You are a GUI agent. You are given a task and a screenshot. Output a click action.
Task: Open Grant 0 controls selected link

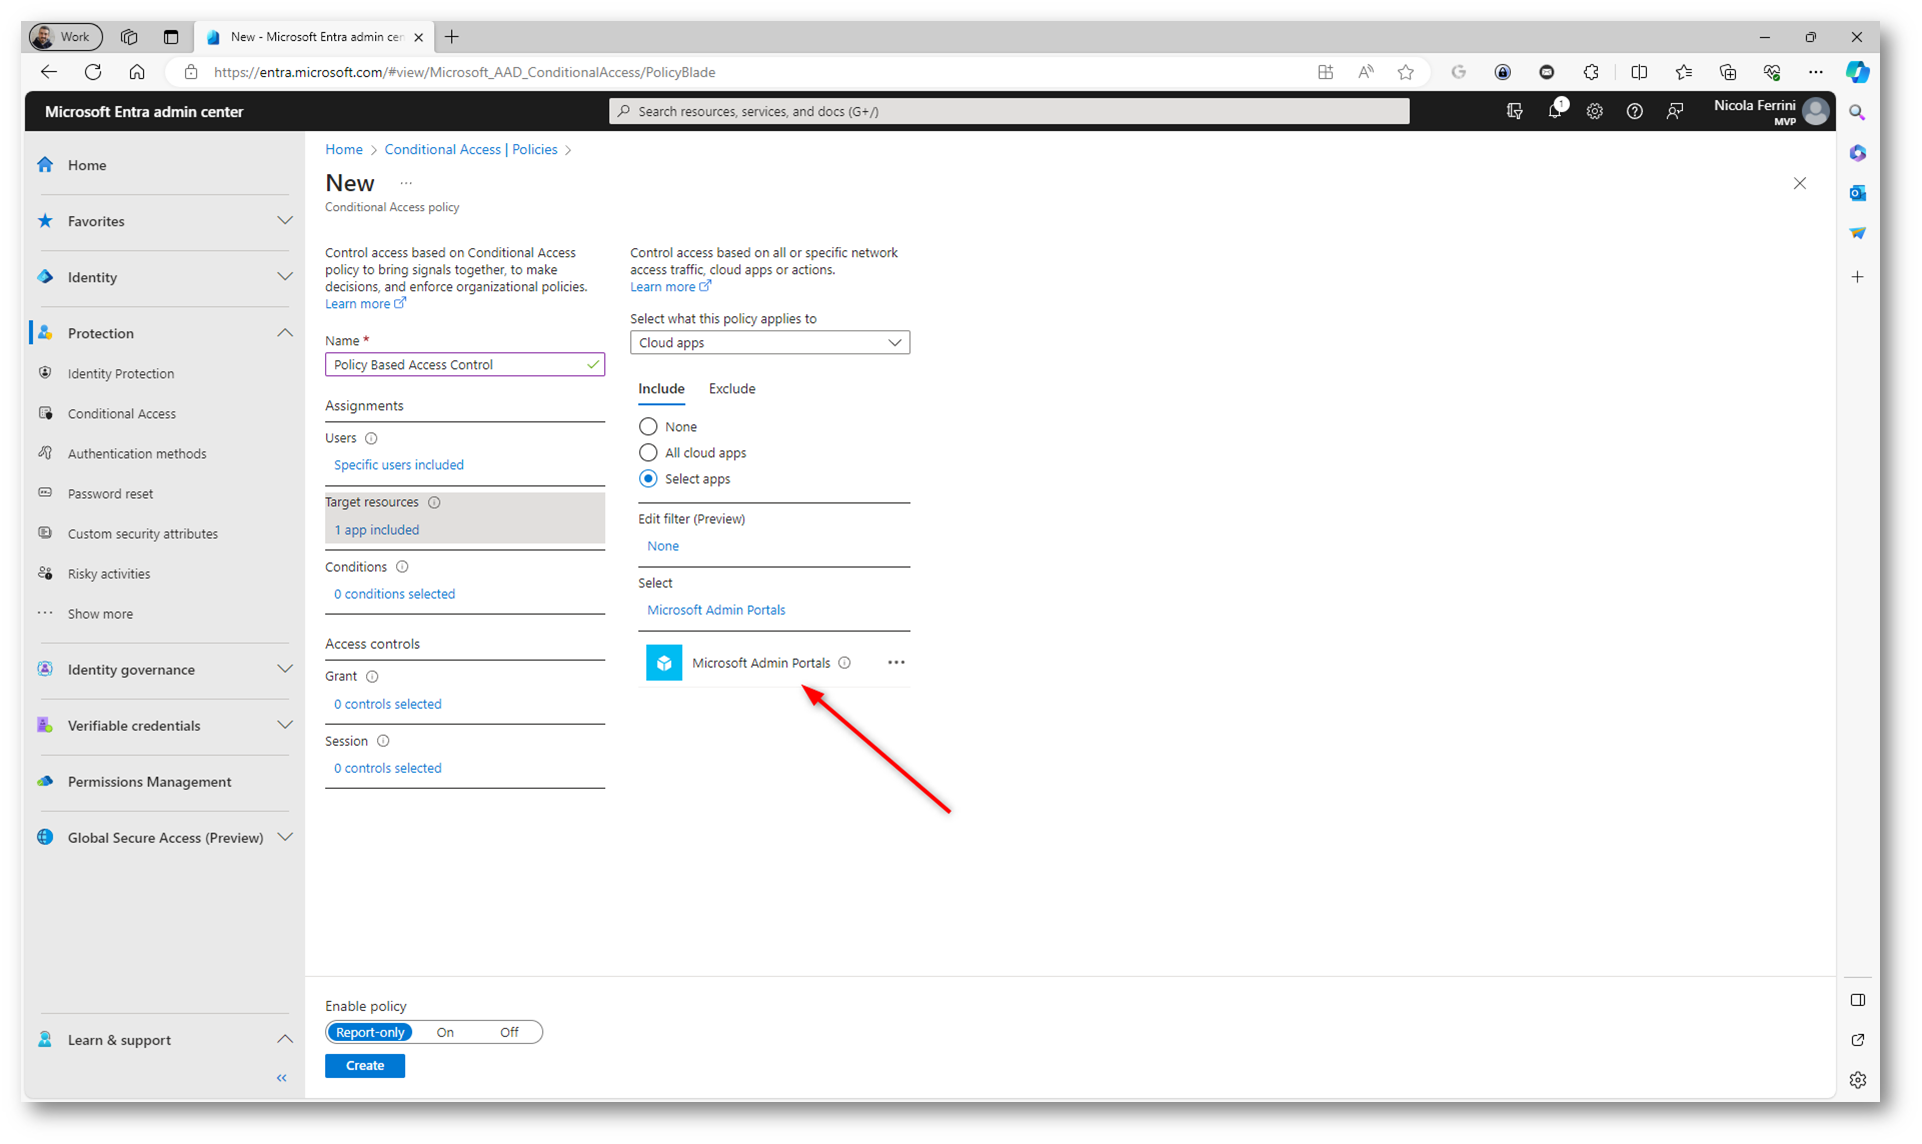[387, 704]
